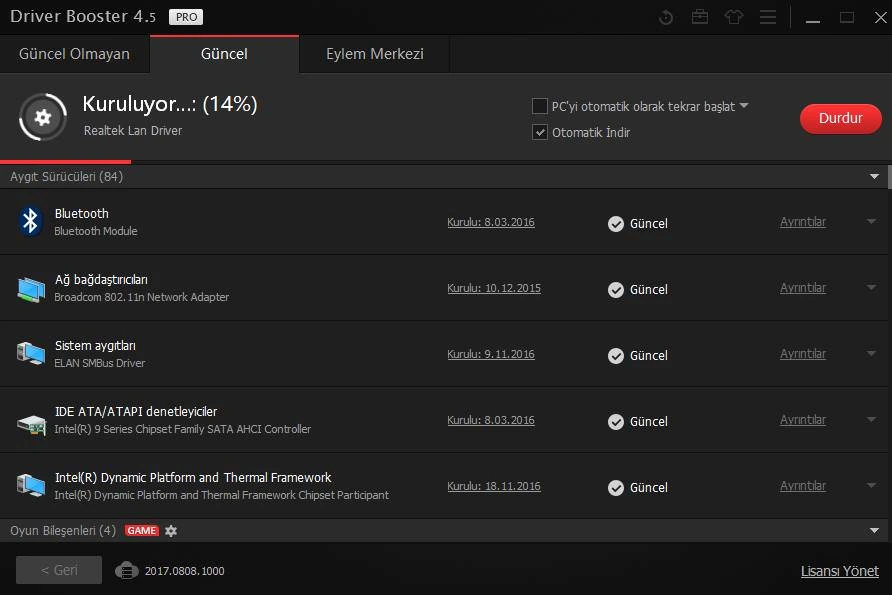Screen dimensions: 892x595
Task: Select the Güncel tab
Action: pos(224,54)
